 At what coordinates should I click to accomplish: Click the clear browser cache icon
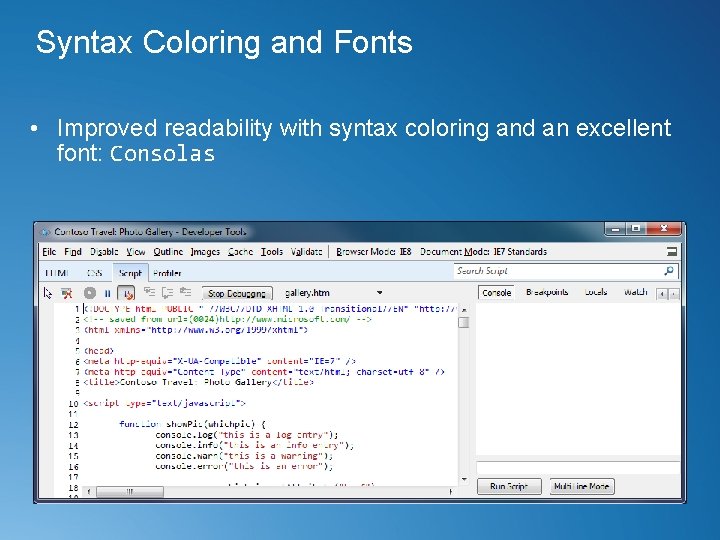[67, 293]
